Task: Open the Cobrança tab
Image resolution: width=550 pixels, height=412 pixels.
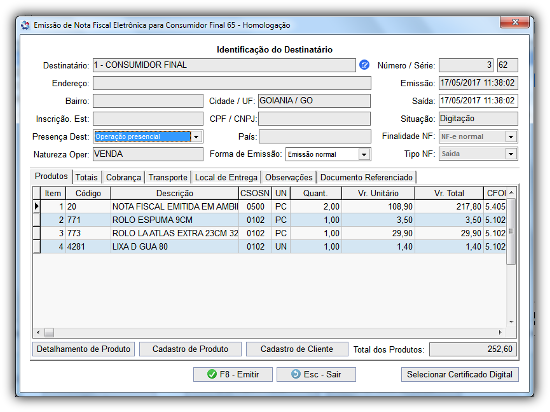Action: click(123, 177)
